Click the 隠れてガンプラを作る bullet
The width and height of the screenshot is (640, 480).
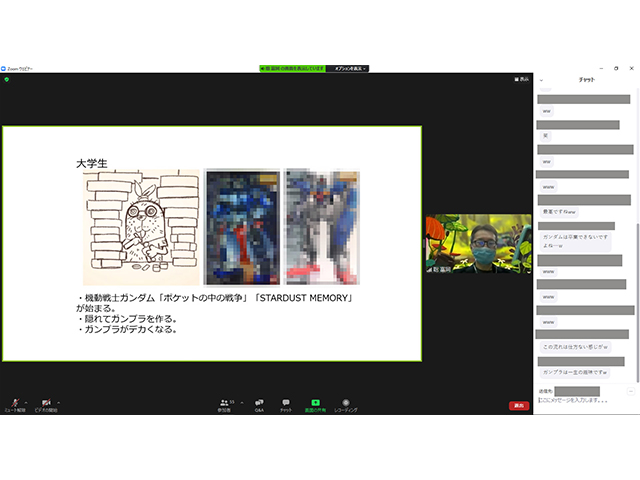[x=127, y=319]
